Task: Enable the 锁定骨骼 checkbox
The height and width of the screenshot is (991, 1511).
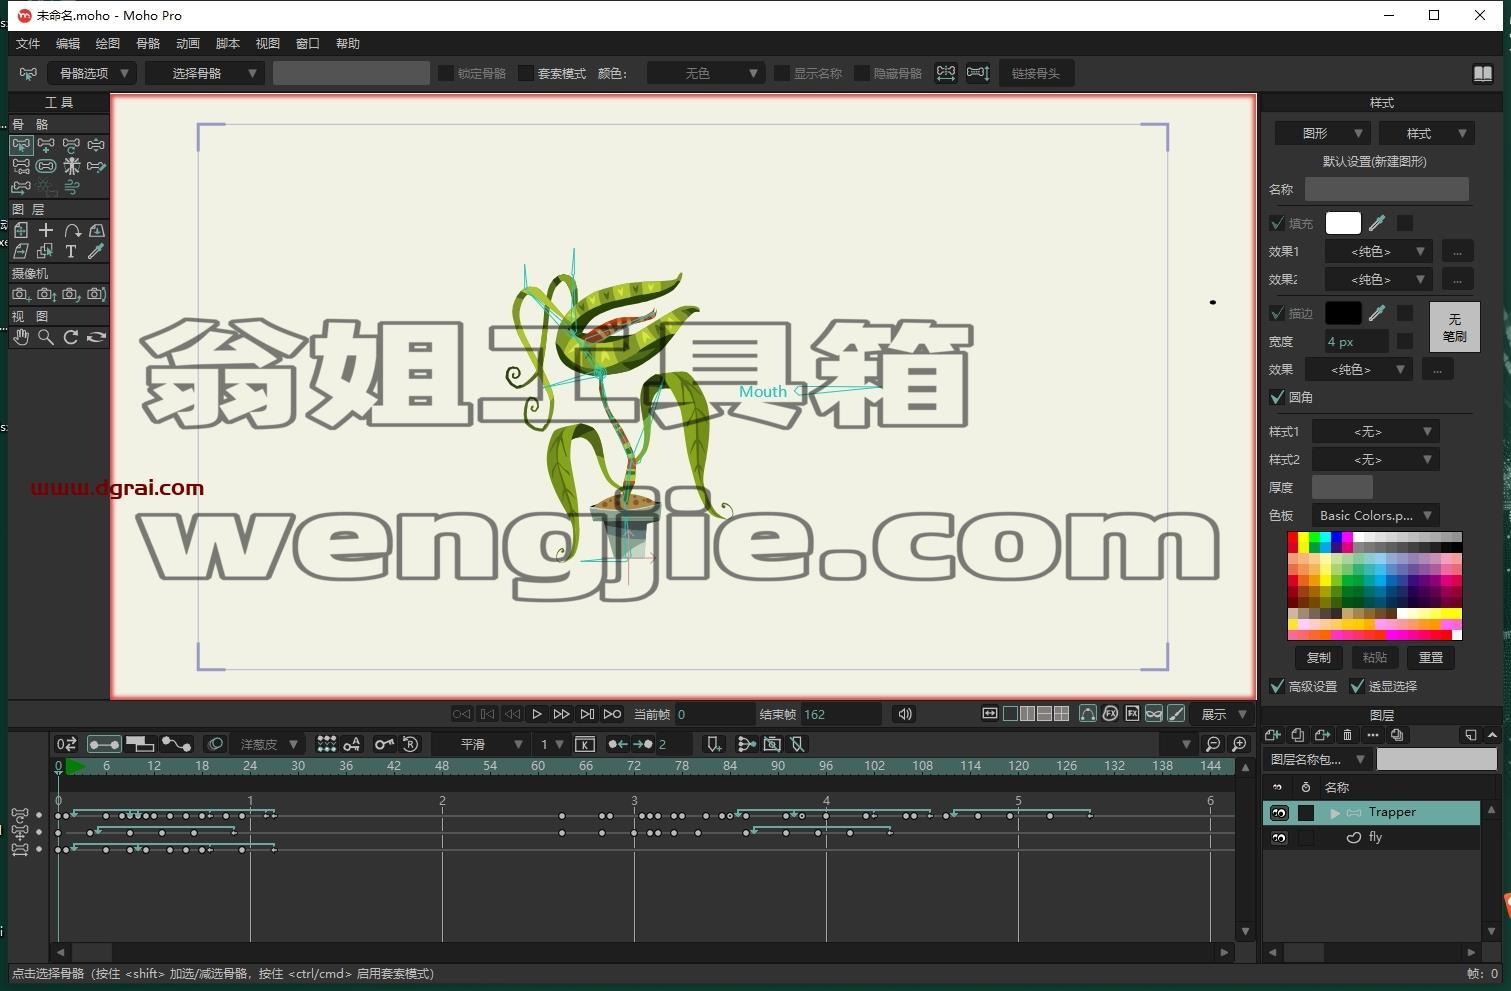Action: pyautogui.click(x=447, y=73)
